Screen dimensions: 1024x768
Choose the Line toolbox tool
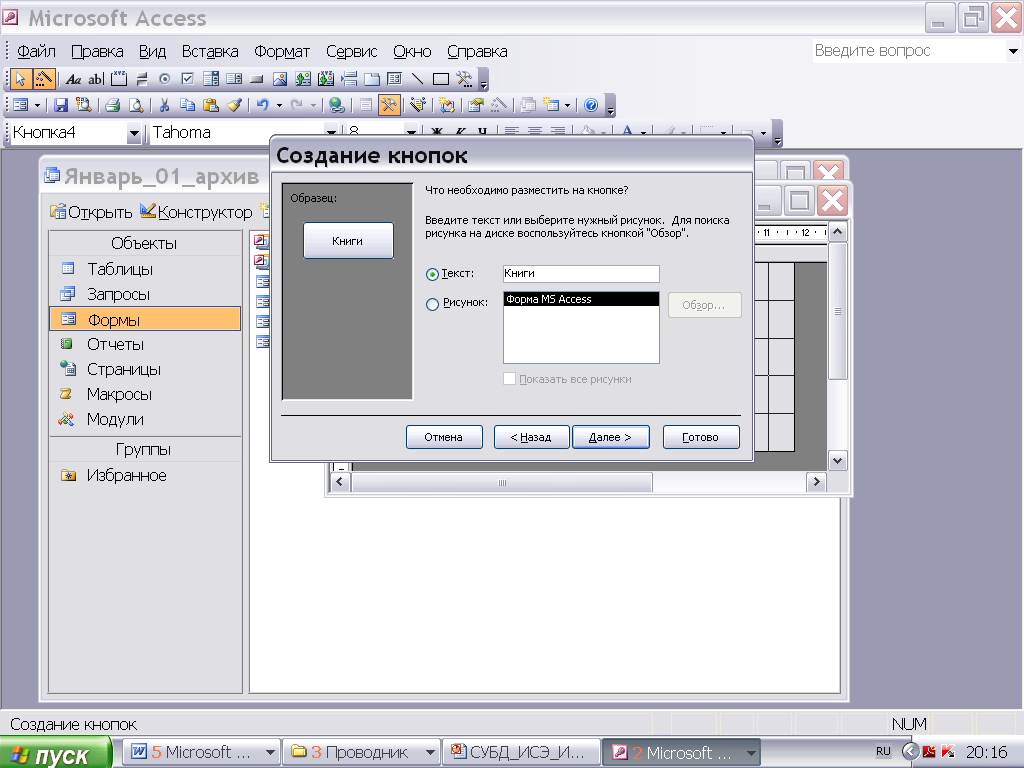point(417,80)
